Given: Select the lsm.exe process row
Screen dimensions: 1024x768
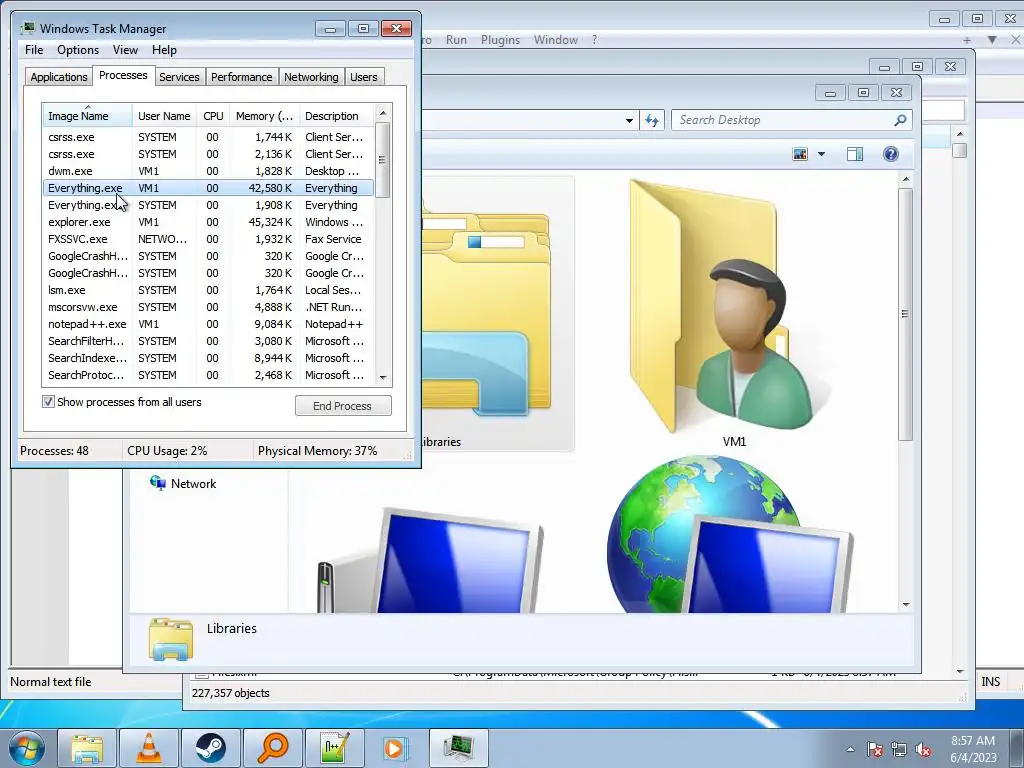Looking at the screenshot, I should tap(208, 290).
